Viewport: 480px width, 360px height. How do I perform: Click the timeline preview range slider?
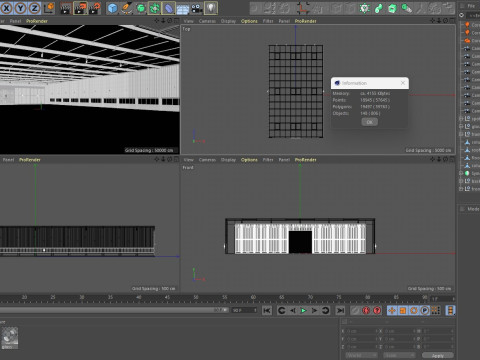point(114,310)
